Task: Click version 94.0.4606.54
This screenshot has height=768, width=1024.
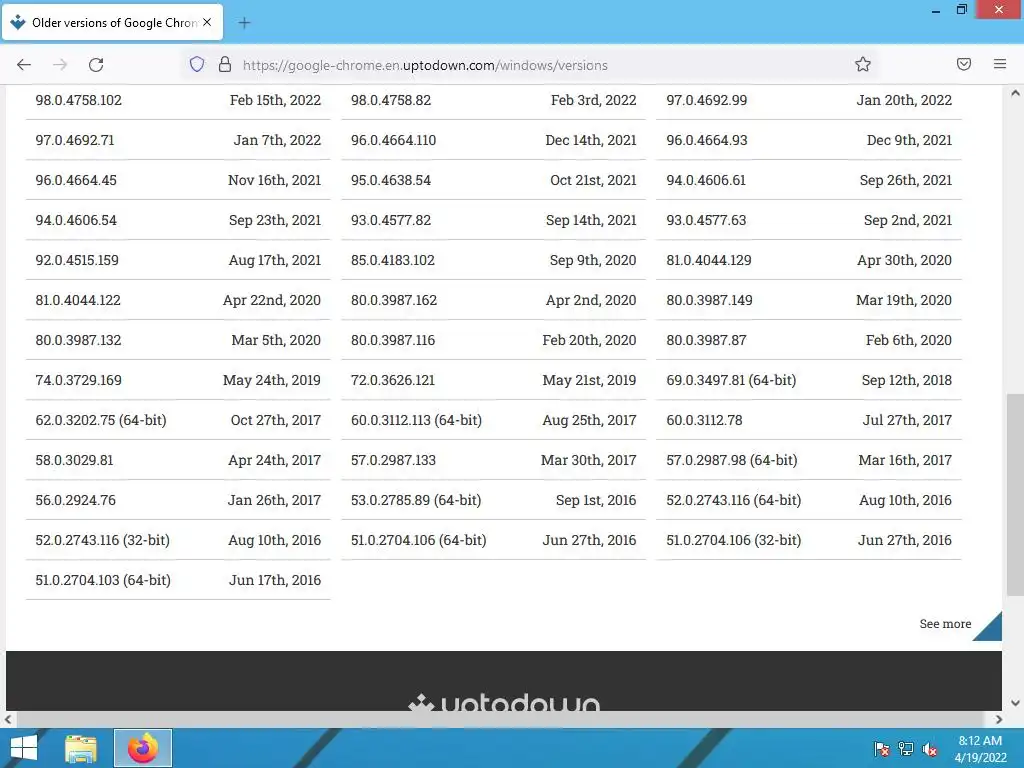Action: 178,220
